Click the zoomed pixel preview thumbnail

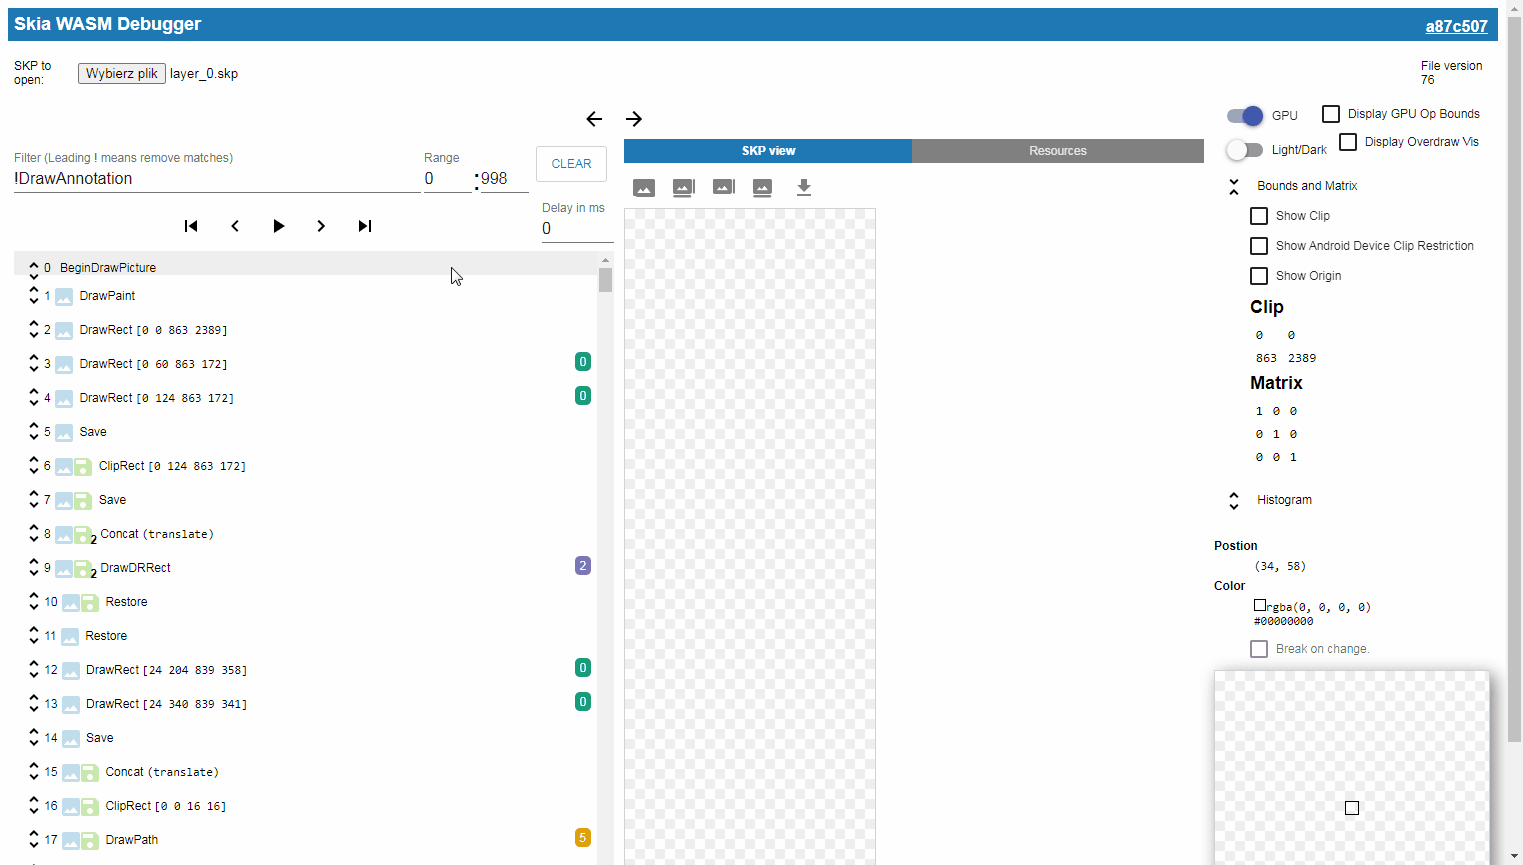pos(1352,768)
